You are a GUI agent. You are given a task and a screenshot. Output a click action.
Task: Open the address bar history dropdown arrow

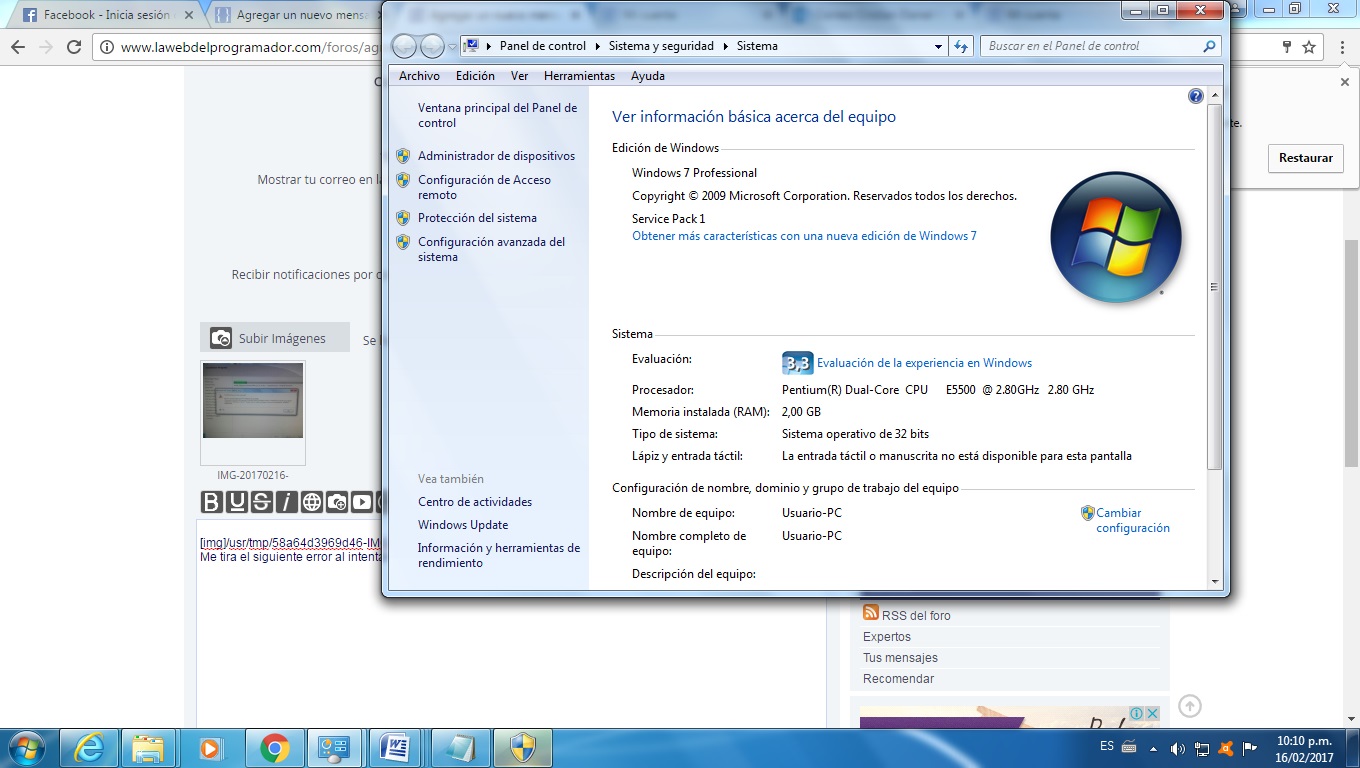[938, 46]
